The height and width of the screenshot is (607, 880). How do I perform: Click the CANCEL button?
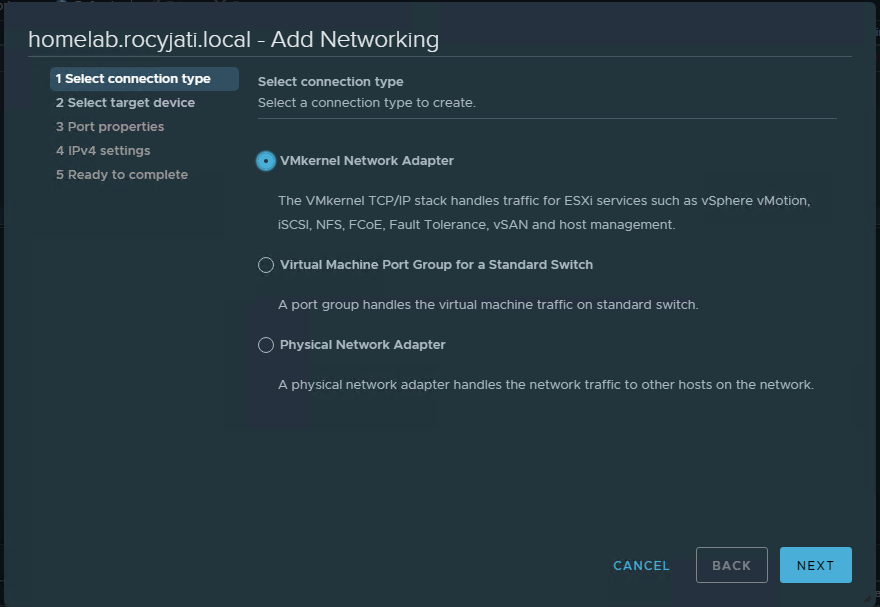(x=641, y=565)
